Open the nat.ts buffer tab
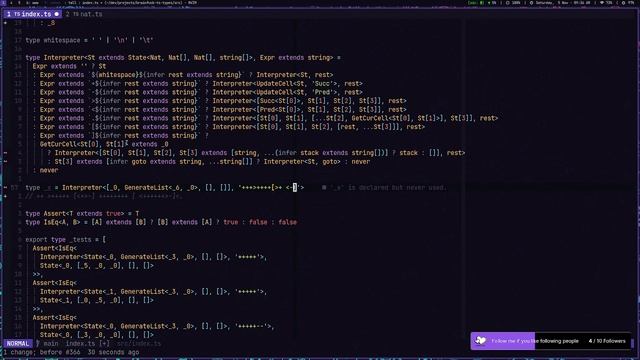 pyautogui.click(x=84, y=14)
